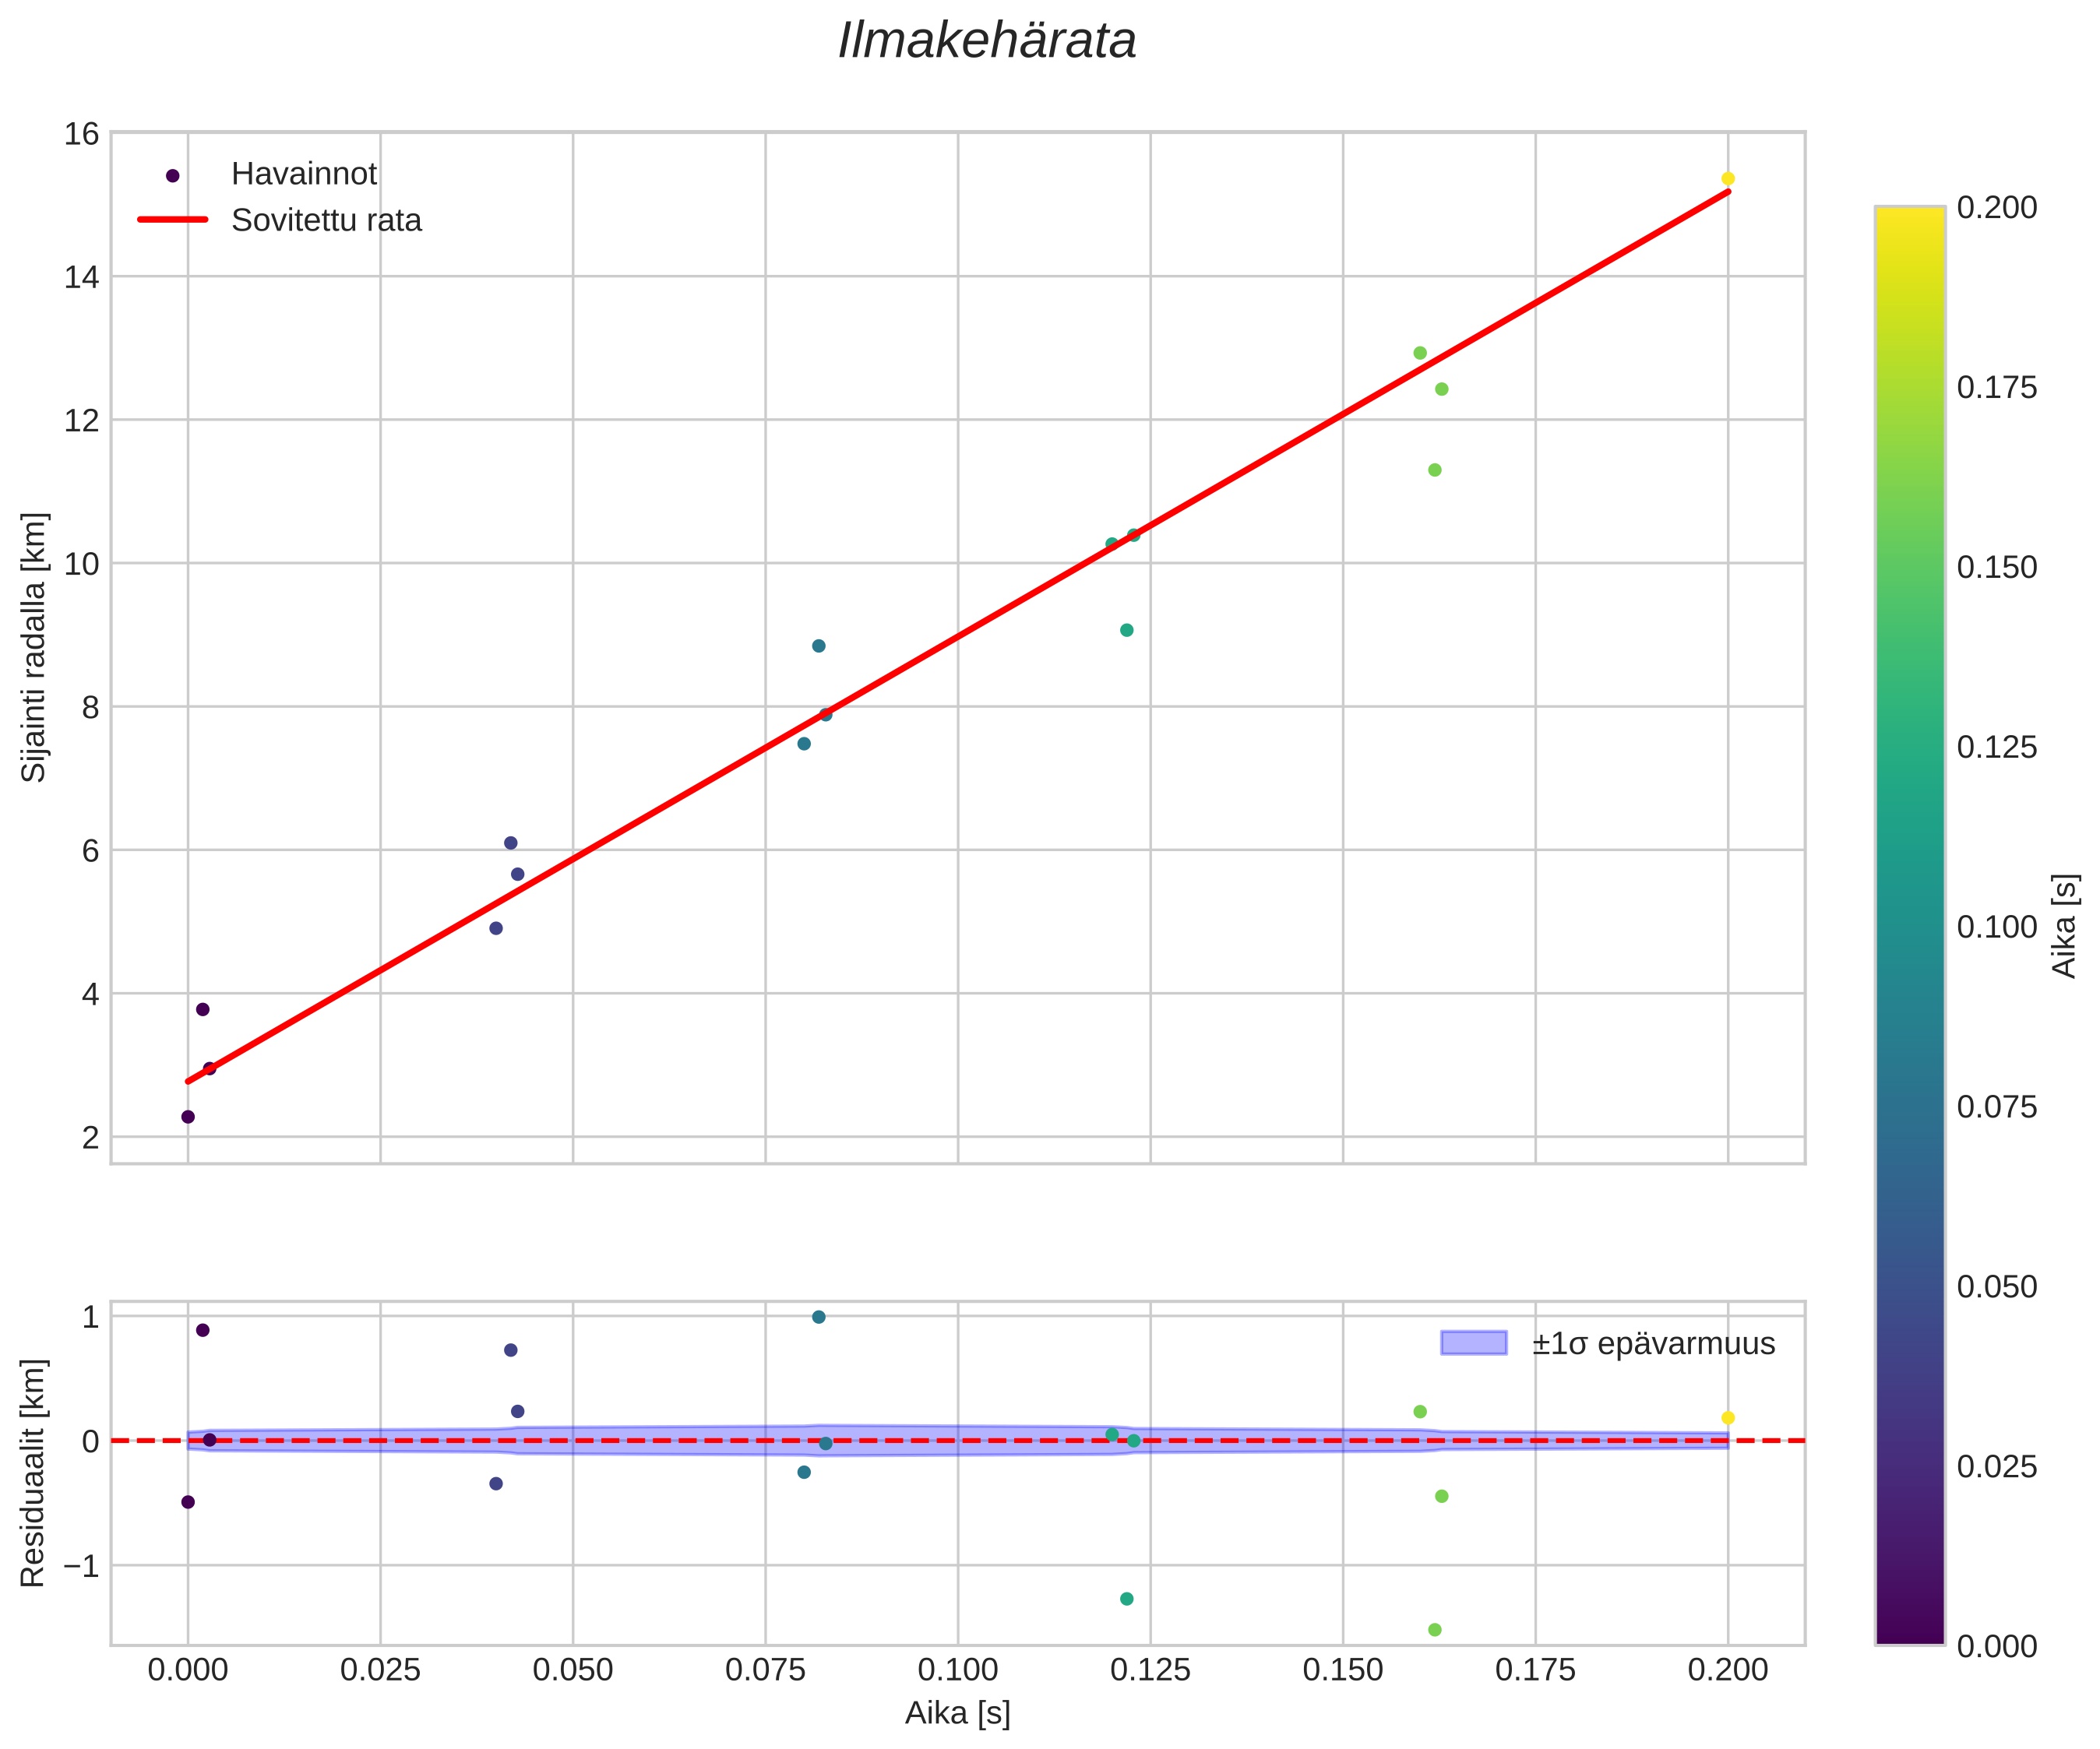Click the Sovitettu rata legend line
The image size is (2100, 1749).
pyautogui.click(x=172, y=220)
